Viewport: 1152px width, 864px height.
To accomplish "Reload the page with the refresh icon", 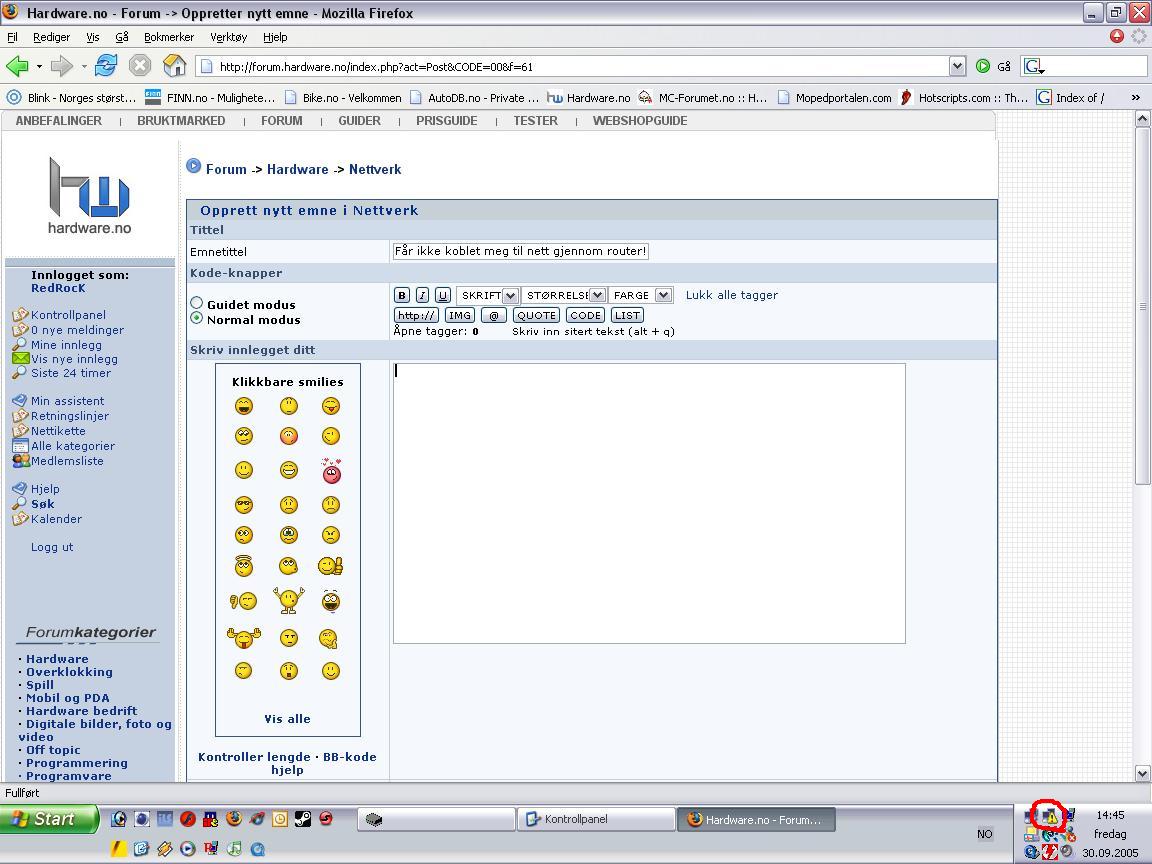I will pos(106,65).
